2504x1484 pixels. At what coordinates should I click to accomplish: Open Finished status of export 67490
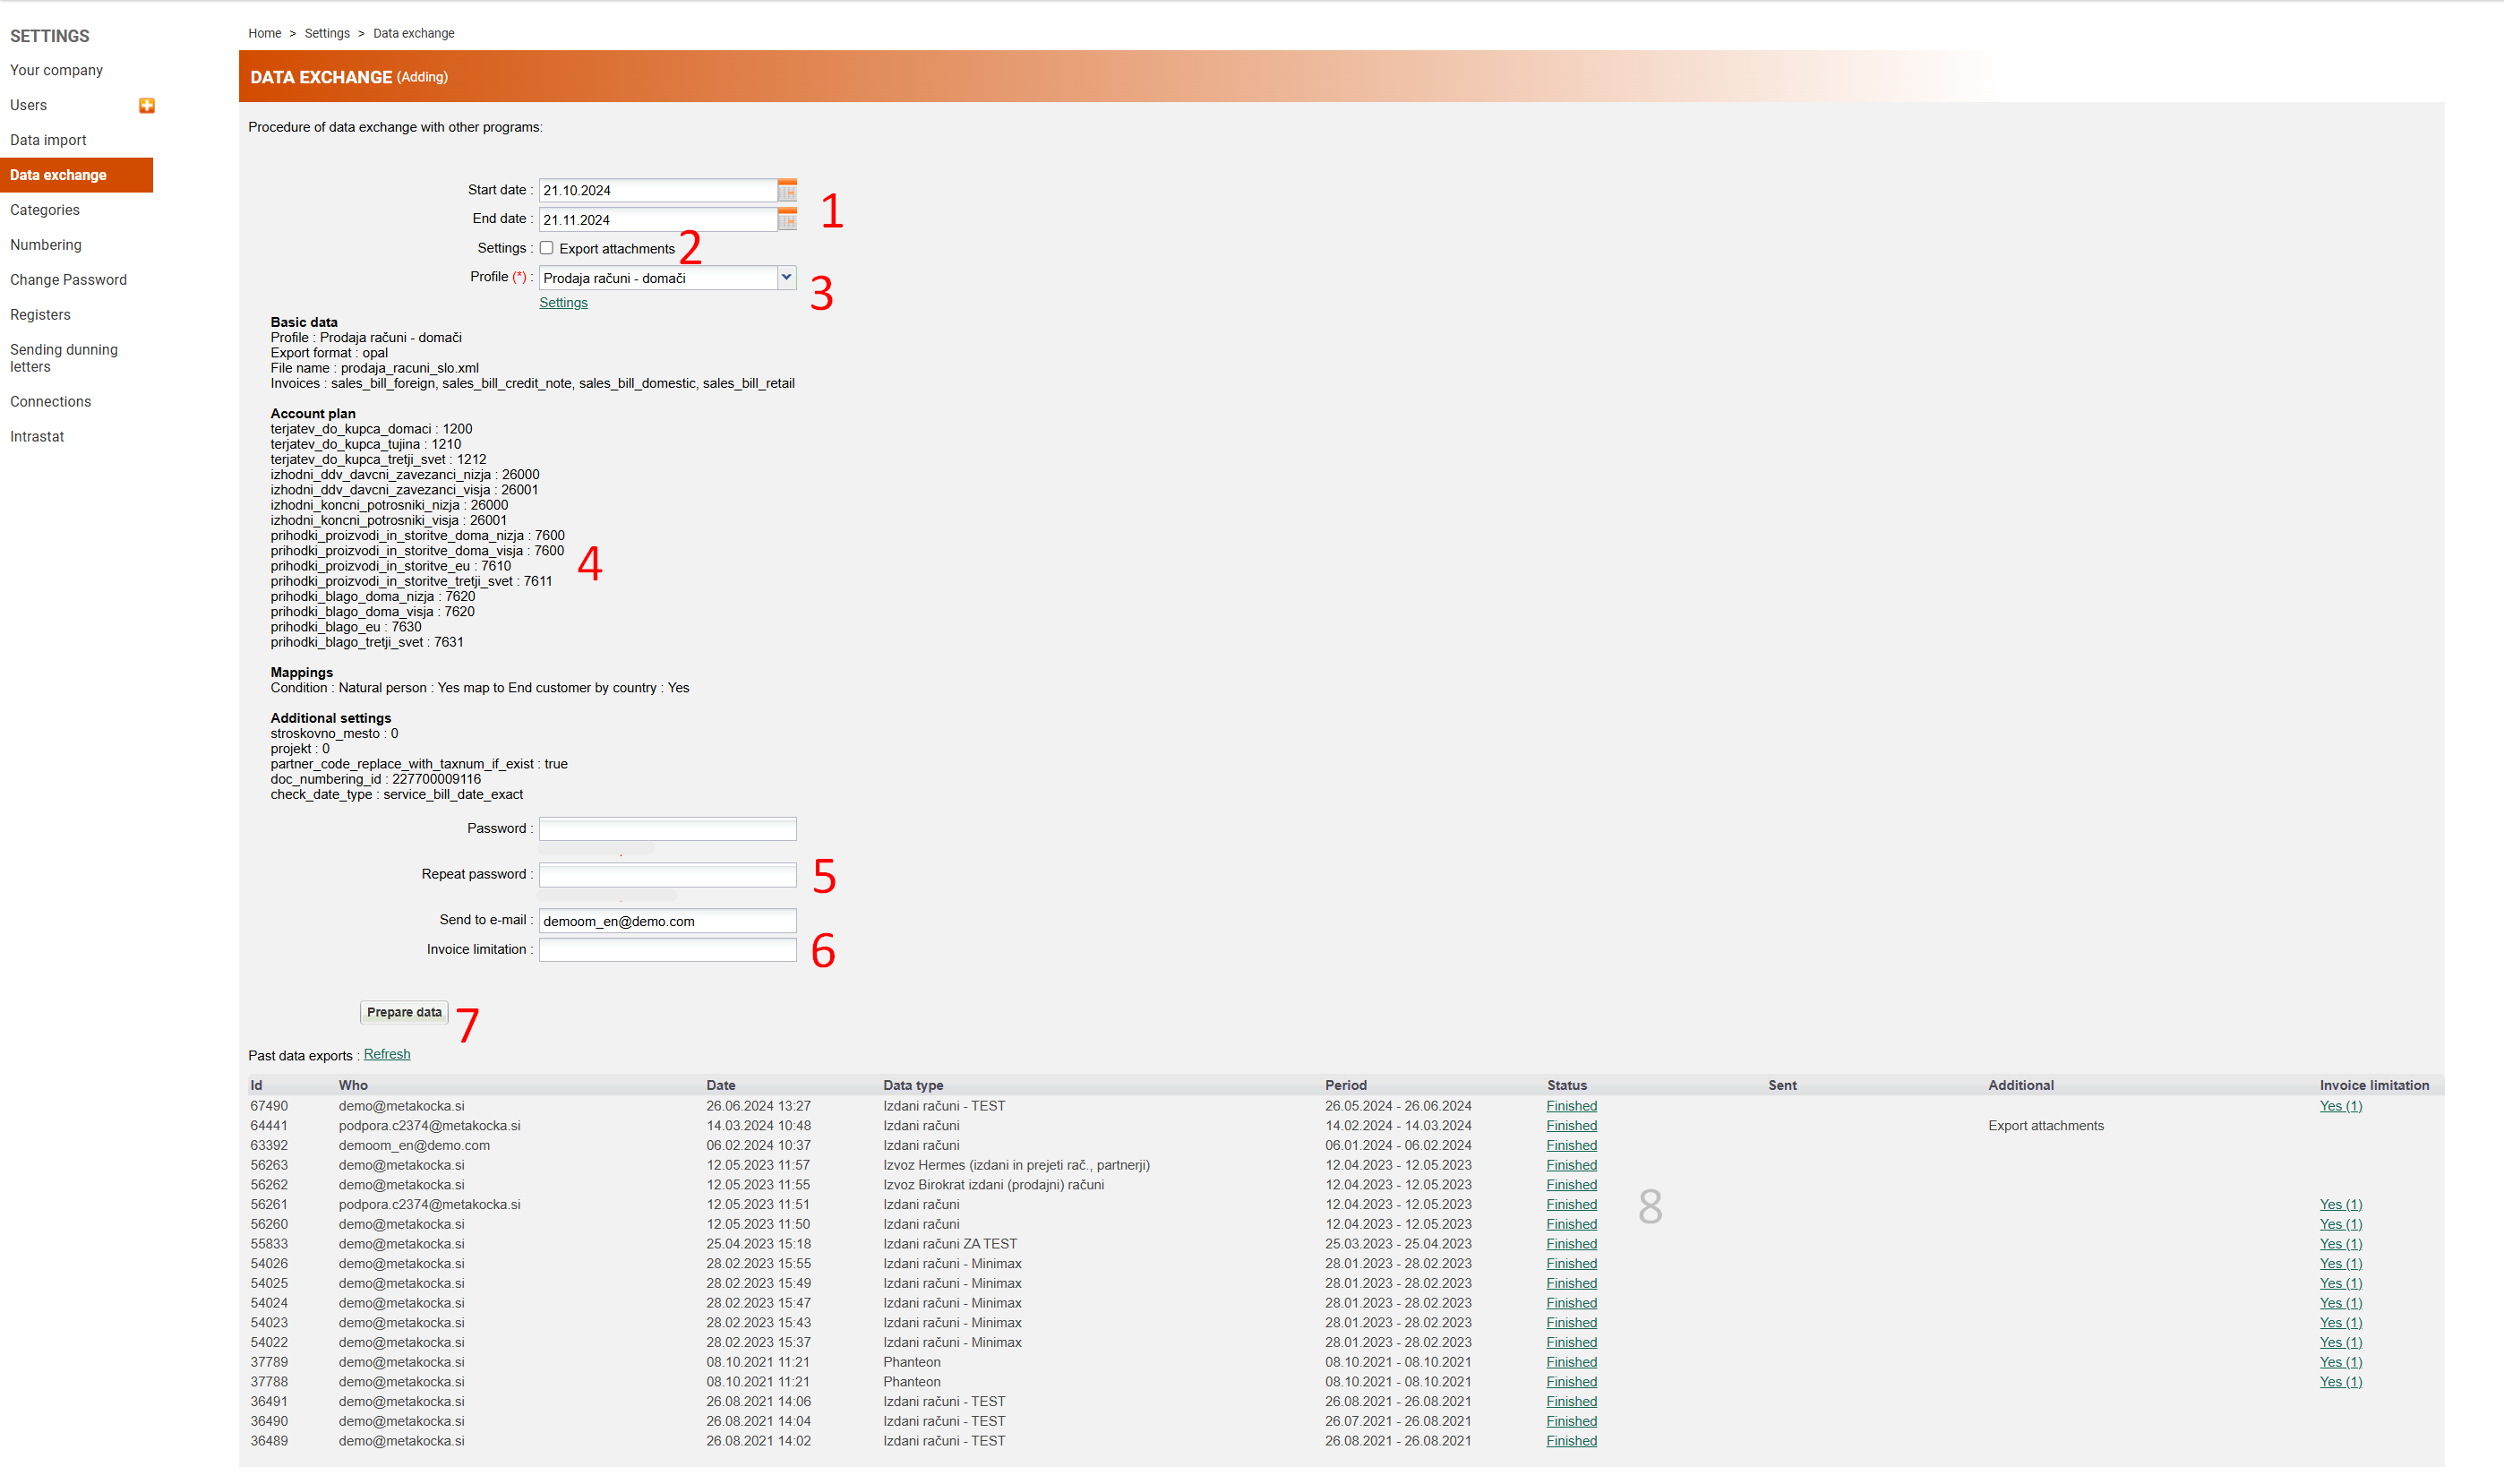click(1571, 1106)
